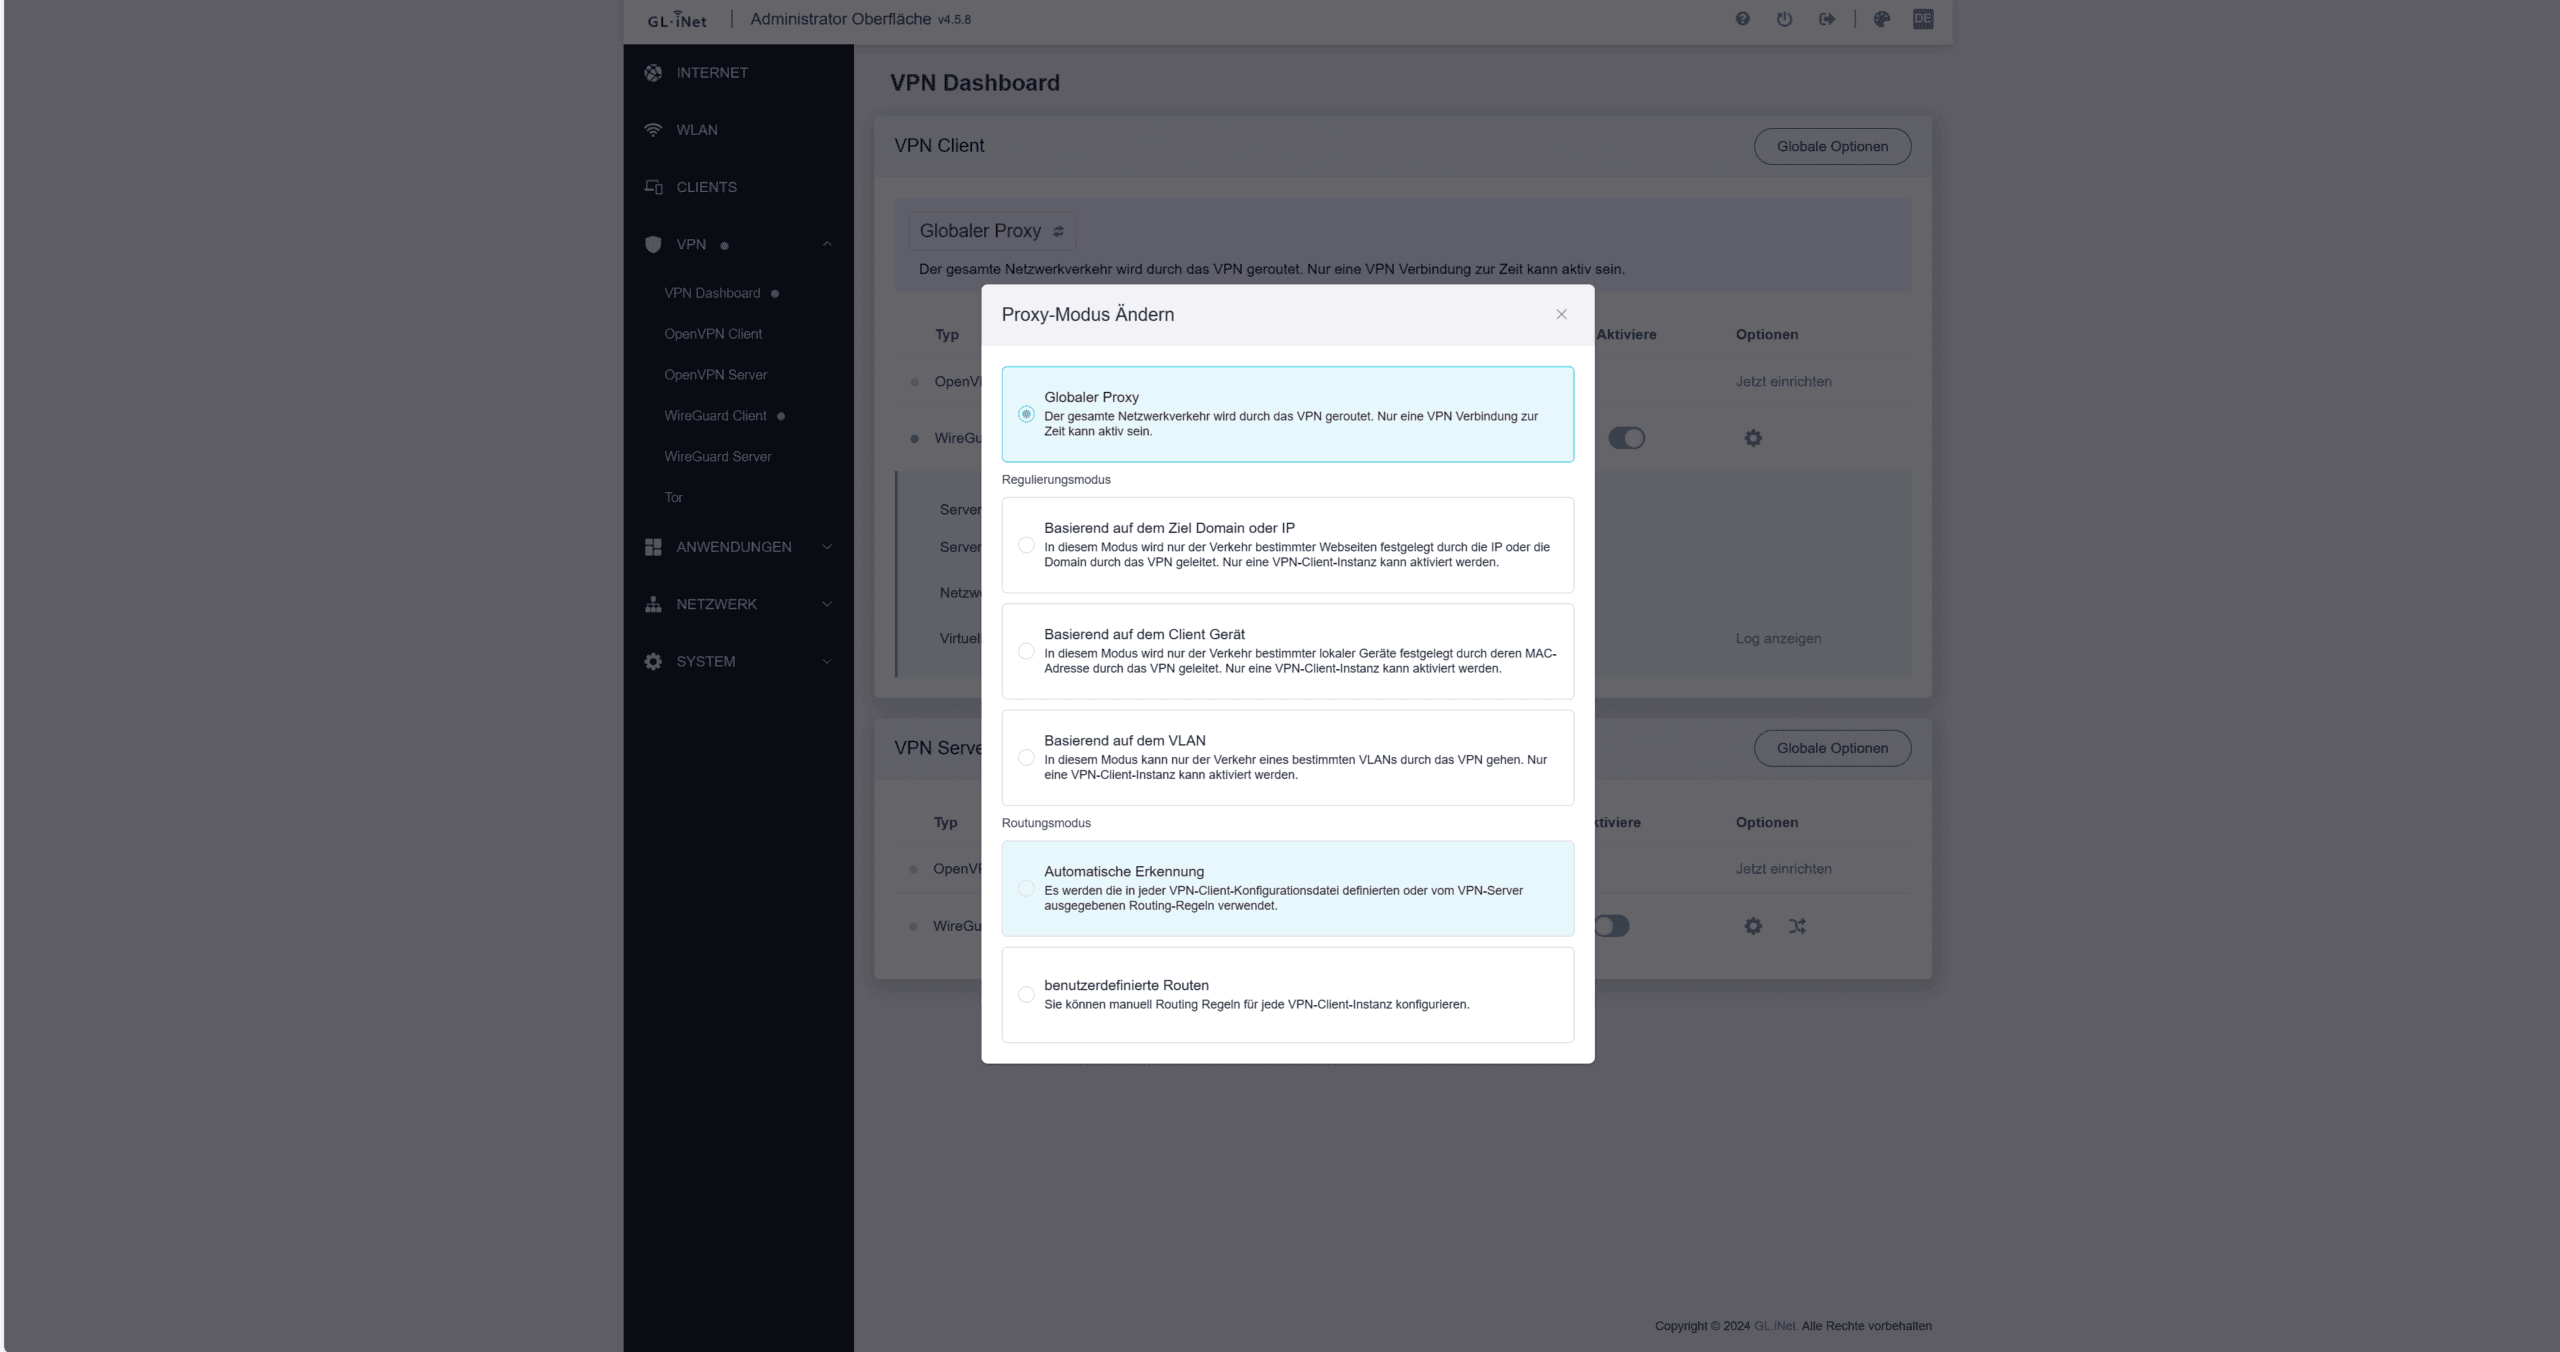Click Globale Optionen VPN Client button
2560x1352 pixels.
click(1834, 146)
